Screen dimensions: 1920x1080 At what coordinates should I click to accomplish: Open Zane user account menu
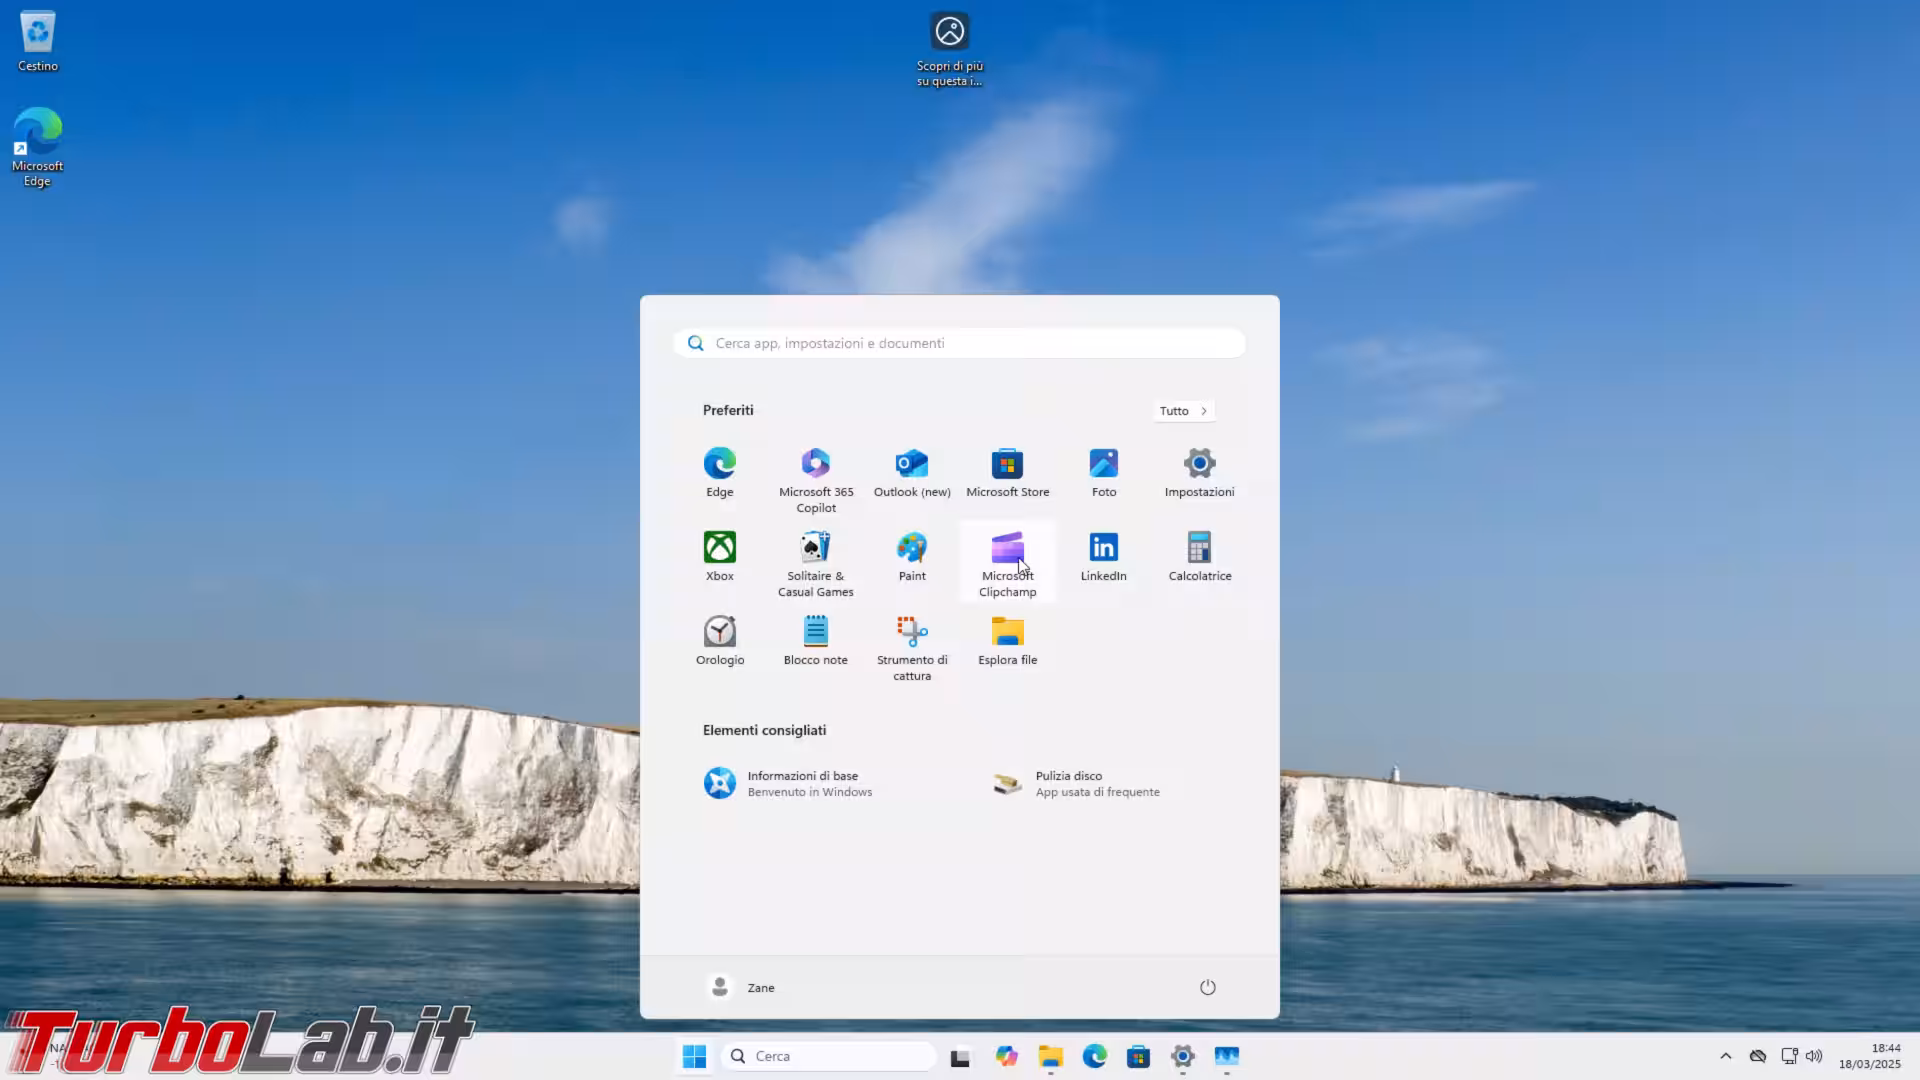[x=741, y=987]
